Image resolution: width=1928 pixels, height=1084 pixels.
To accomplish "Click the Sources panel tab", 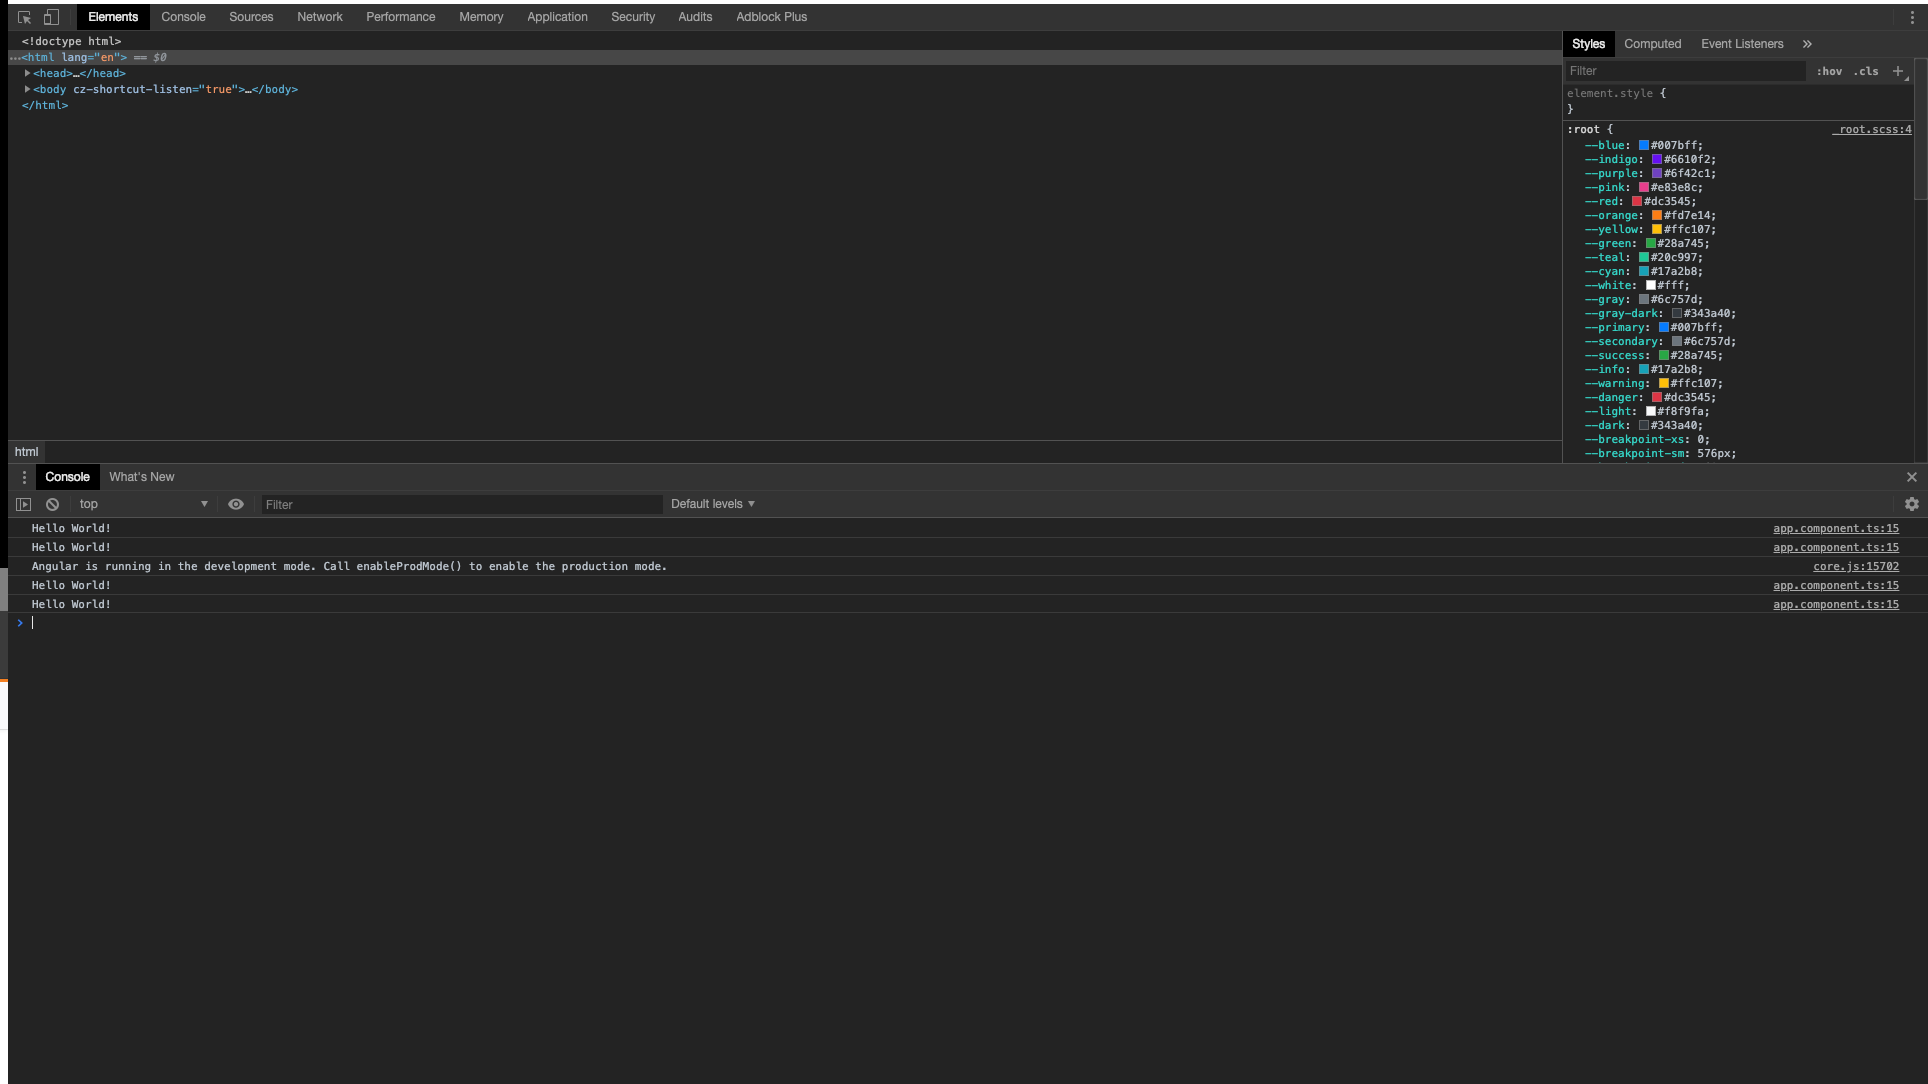I will click(x=250, y=16).
